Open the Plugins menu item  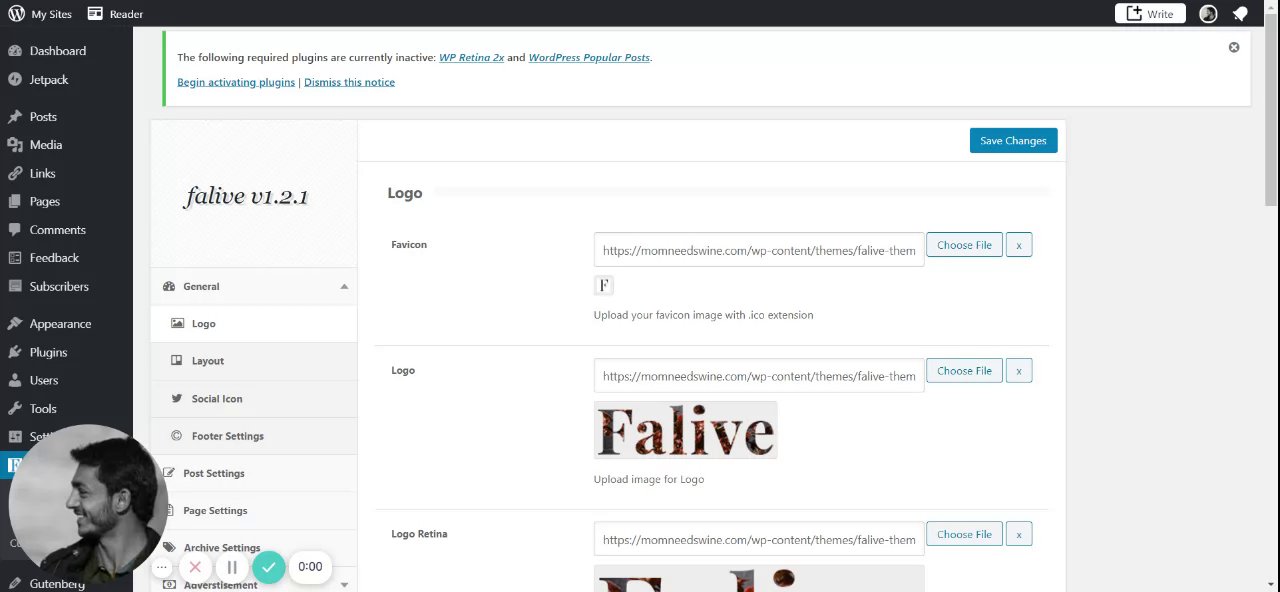(x=66, y=352)
